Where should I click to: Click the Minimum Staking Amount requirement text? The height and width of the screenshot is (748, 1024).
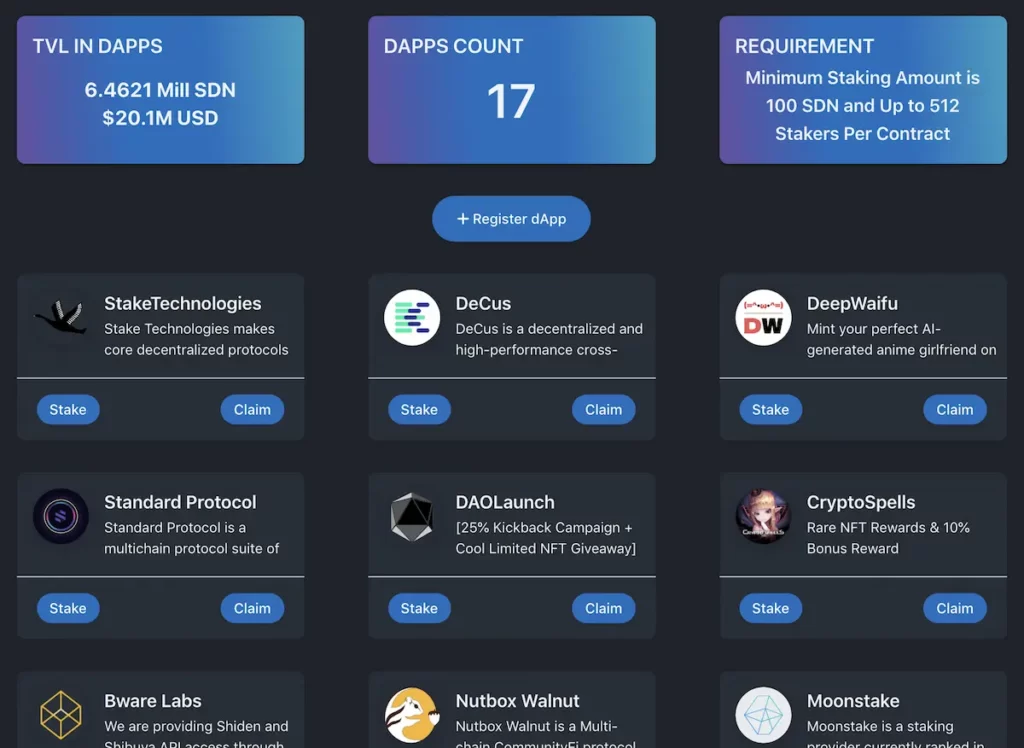(x=863, y=106)
